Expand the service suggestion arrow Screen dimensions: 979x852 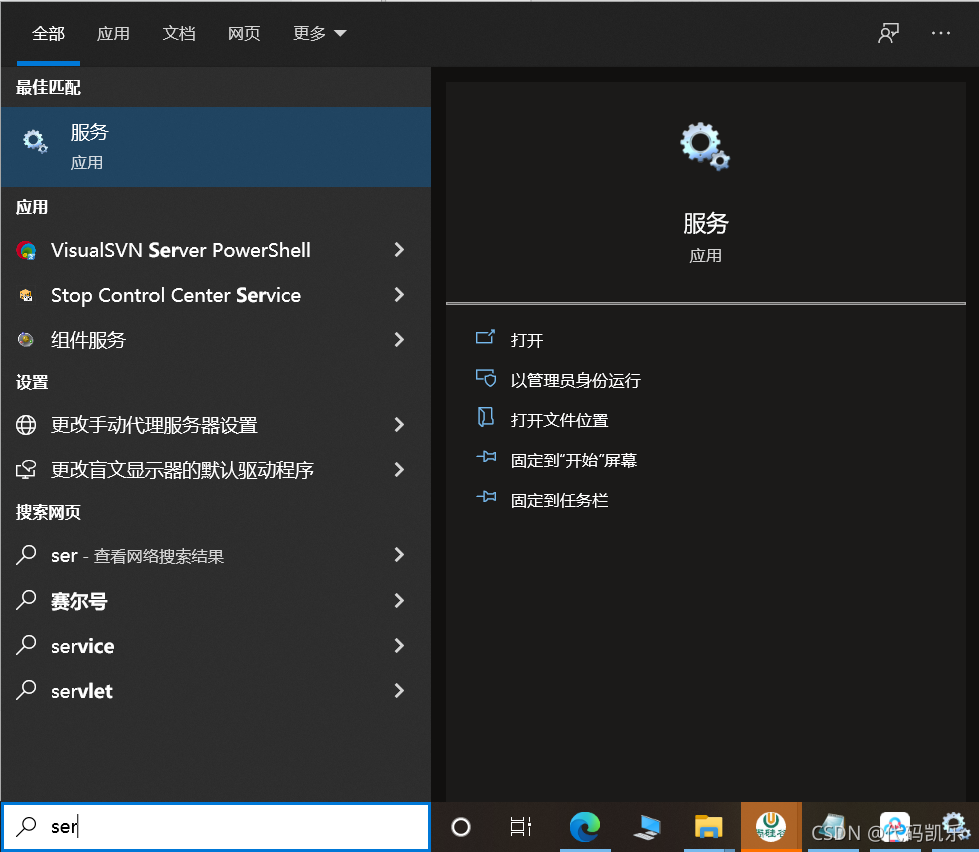(400, 645)
